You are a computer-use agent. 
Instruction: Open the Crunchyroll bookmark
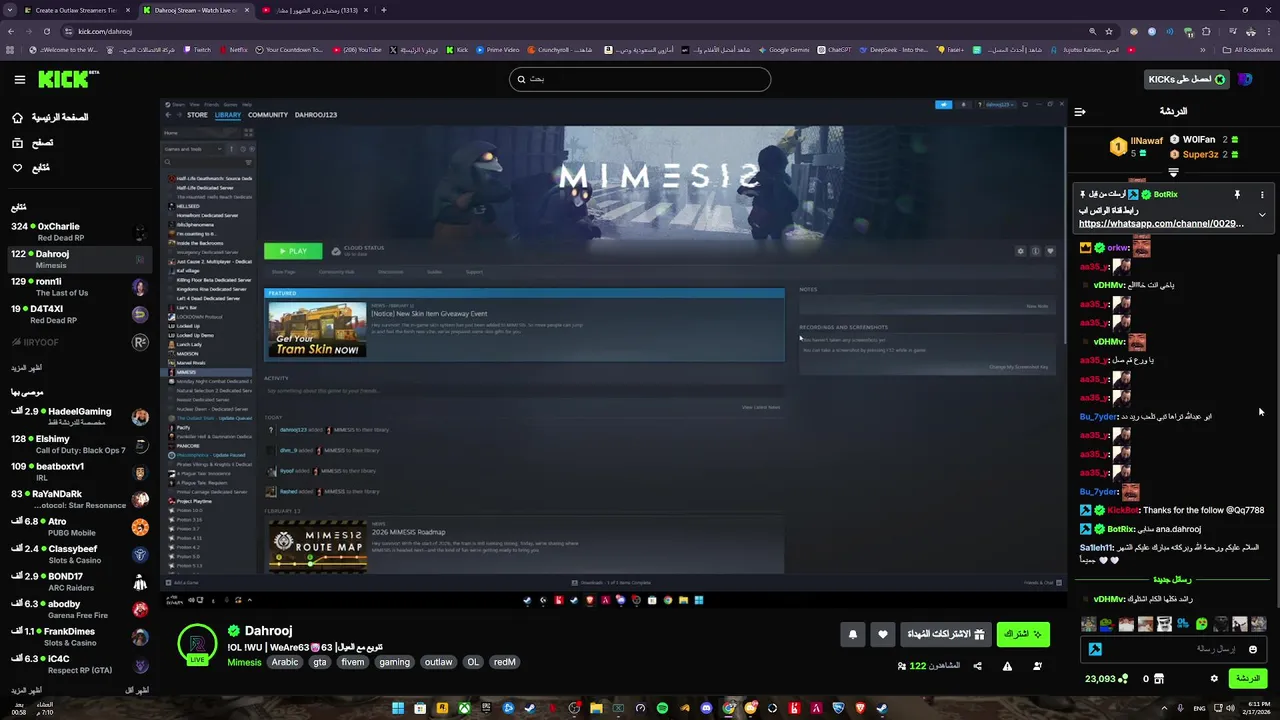pos(559,49)
